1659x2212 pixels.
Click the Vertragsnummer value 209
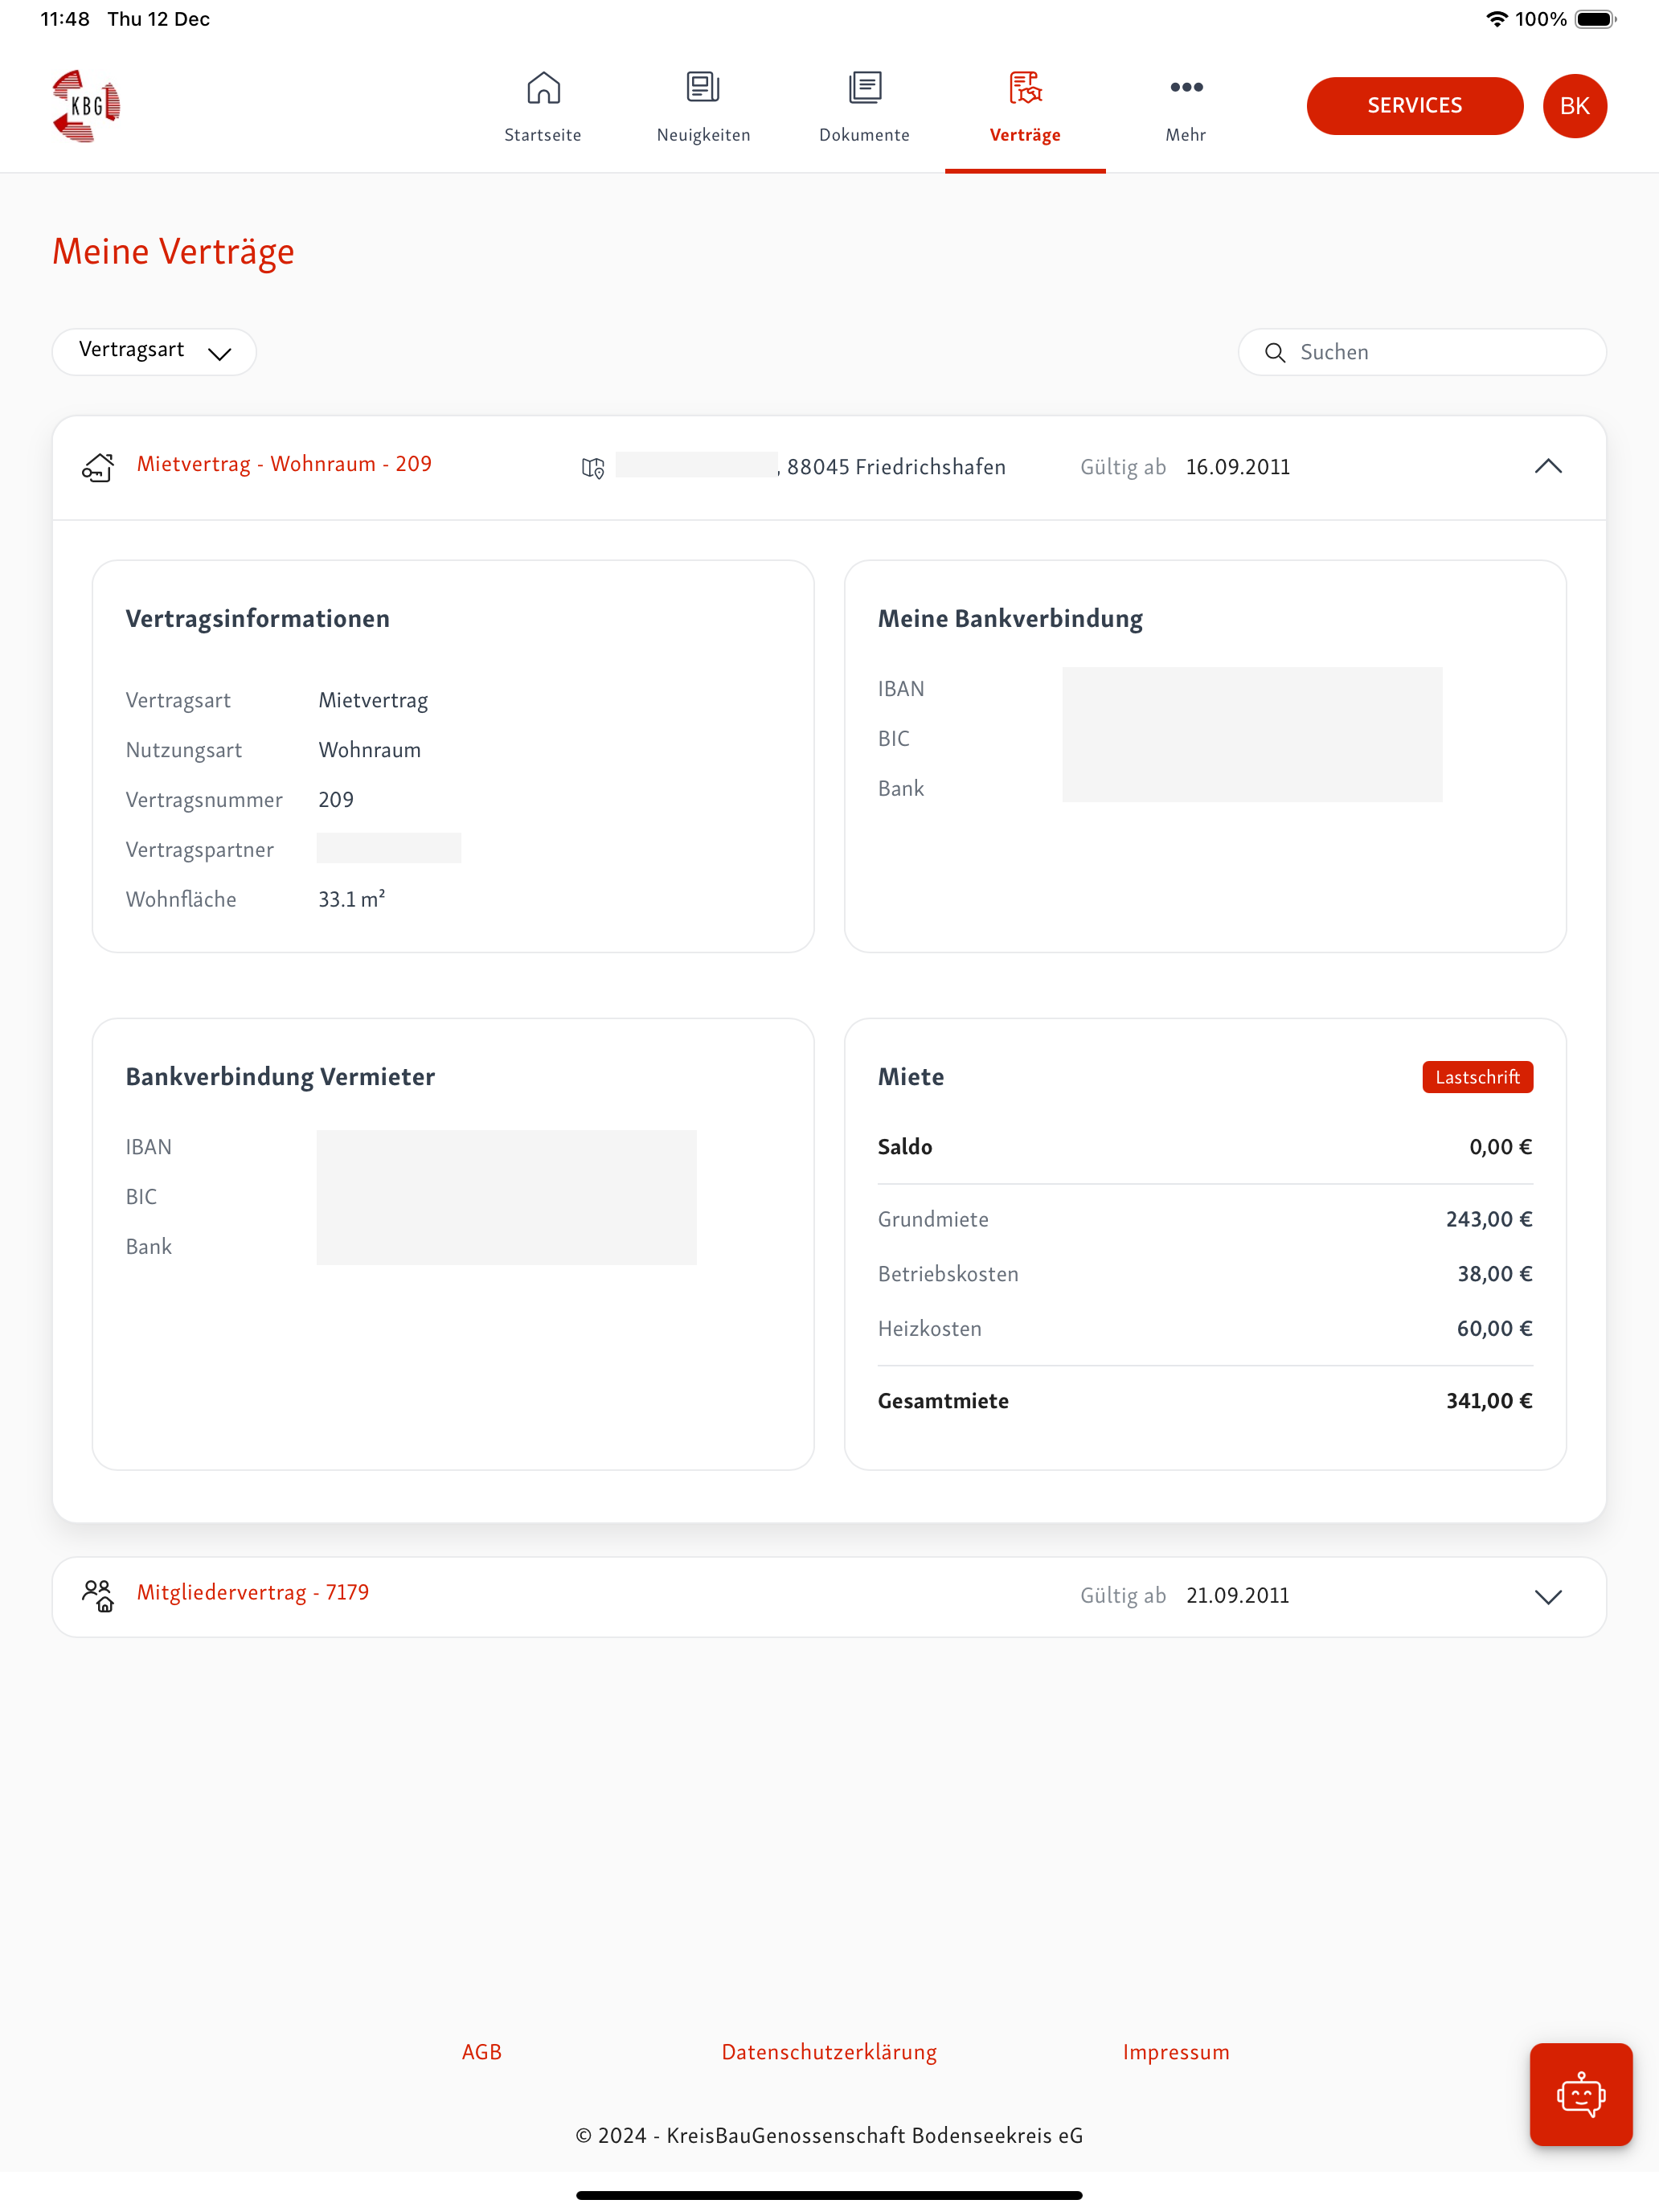pyautogui.click(x=336, y=800)
